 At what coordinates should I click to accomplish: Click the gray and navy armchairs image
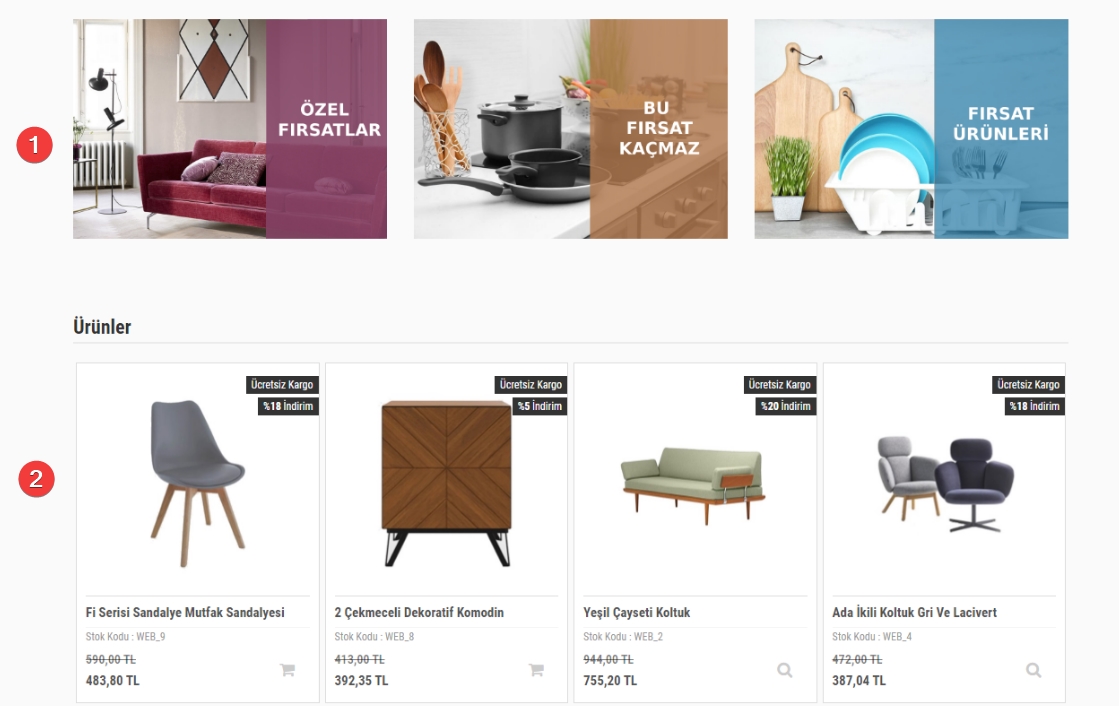tap(945, 484)
